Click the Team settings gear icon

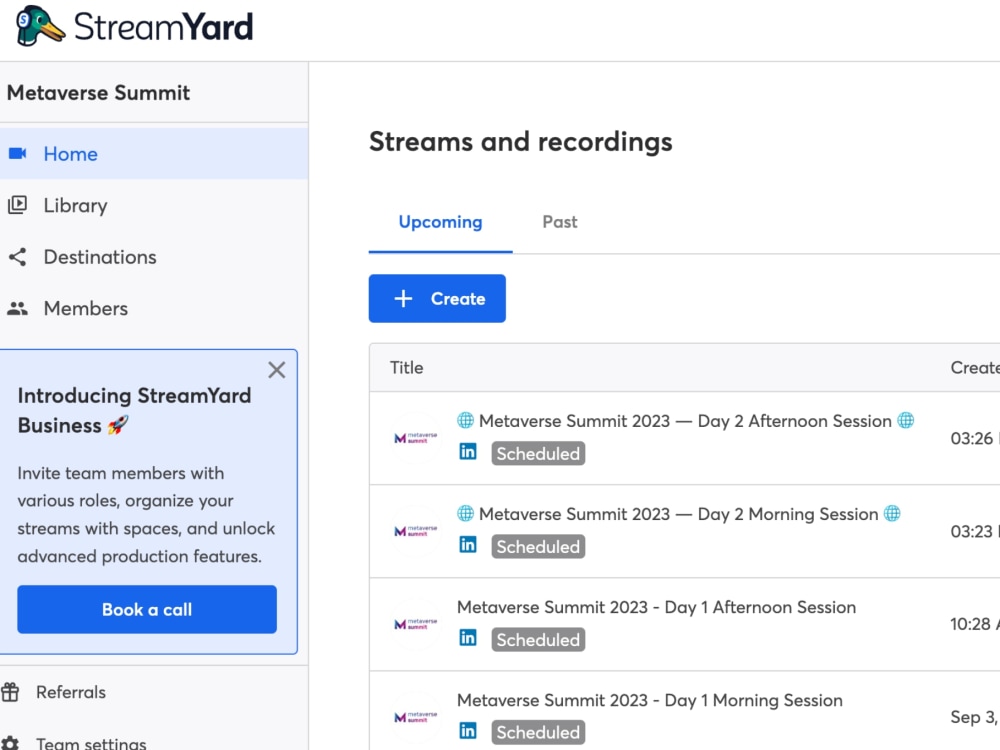coord(10,743)
